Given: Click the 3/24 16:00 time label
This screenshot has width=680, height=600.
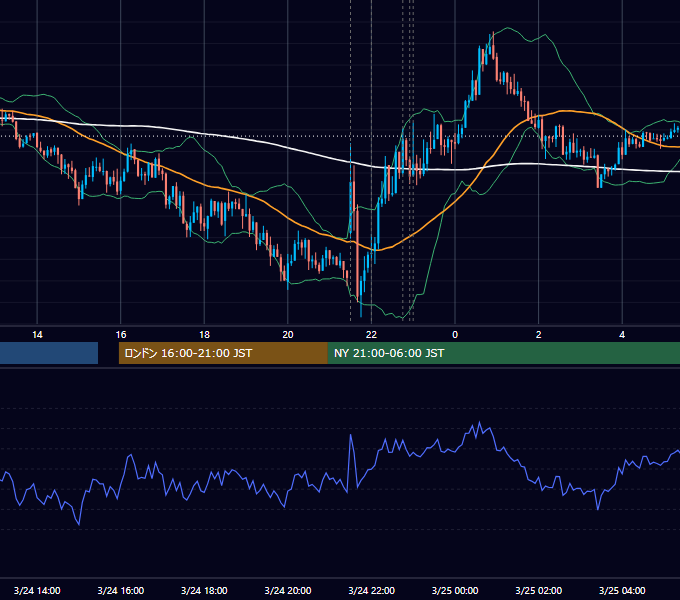Looking at the screenshot, I should [x=121, y=590].
